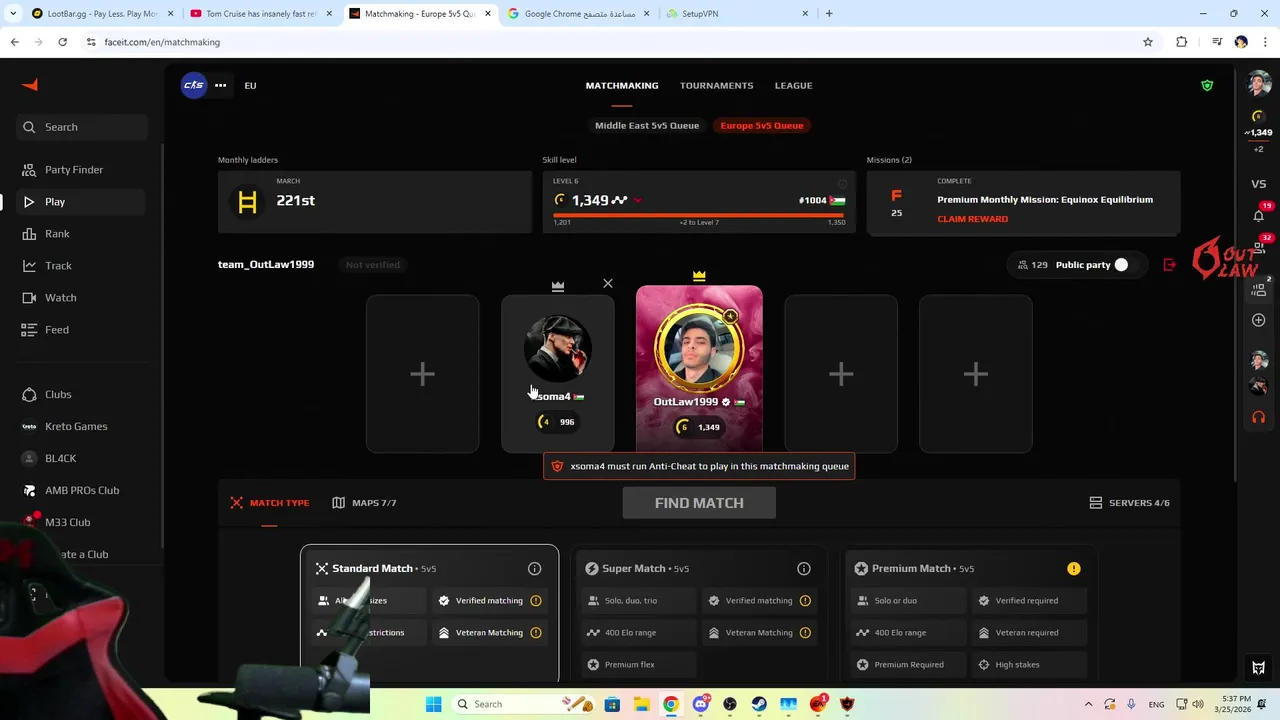The height and width of the screenshot is (720, 1280).
Task: Click the CLAIM REWARD link
Action: pos(972,219)
